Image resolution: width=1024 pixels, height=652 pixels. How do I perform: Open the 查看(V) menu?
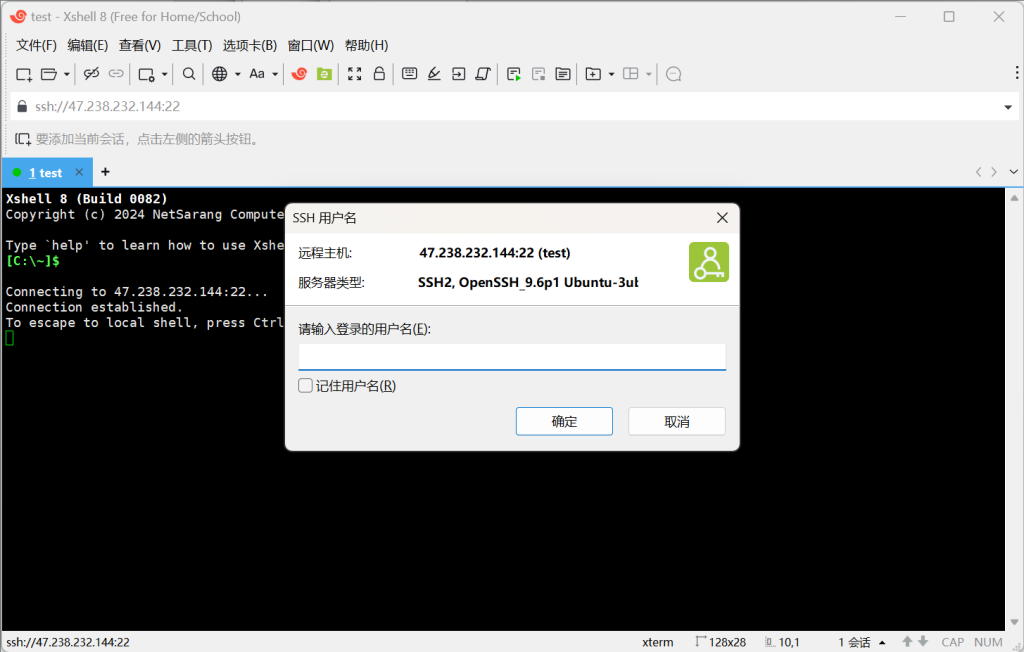coord(140,45)
